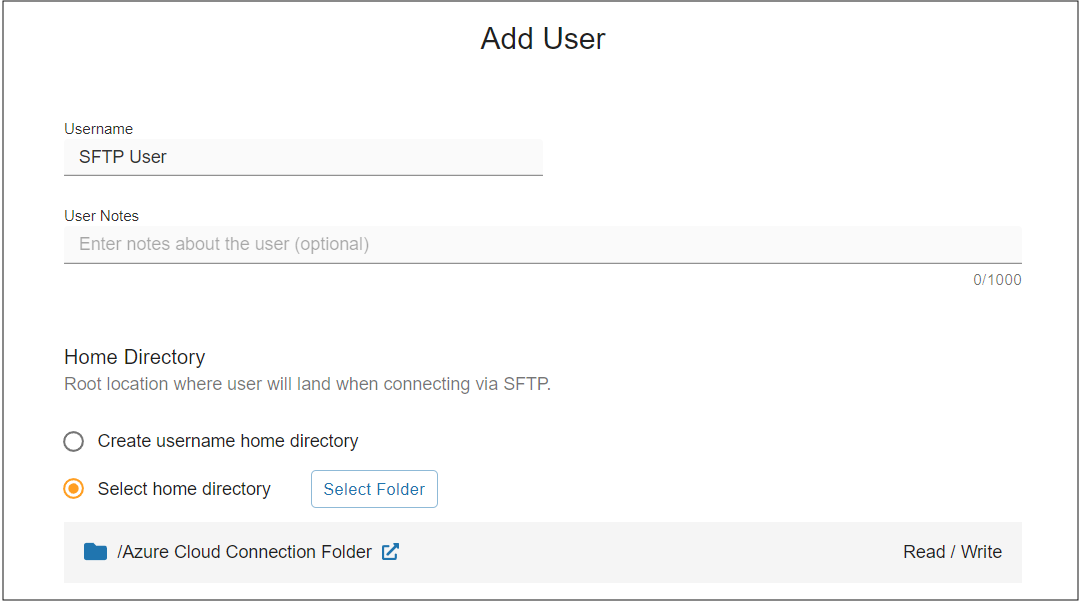Focus the Username input field
The height and width of the screenshot is (603, 1080).
pos(303,157)
